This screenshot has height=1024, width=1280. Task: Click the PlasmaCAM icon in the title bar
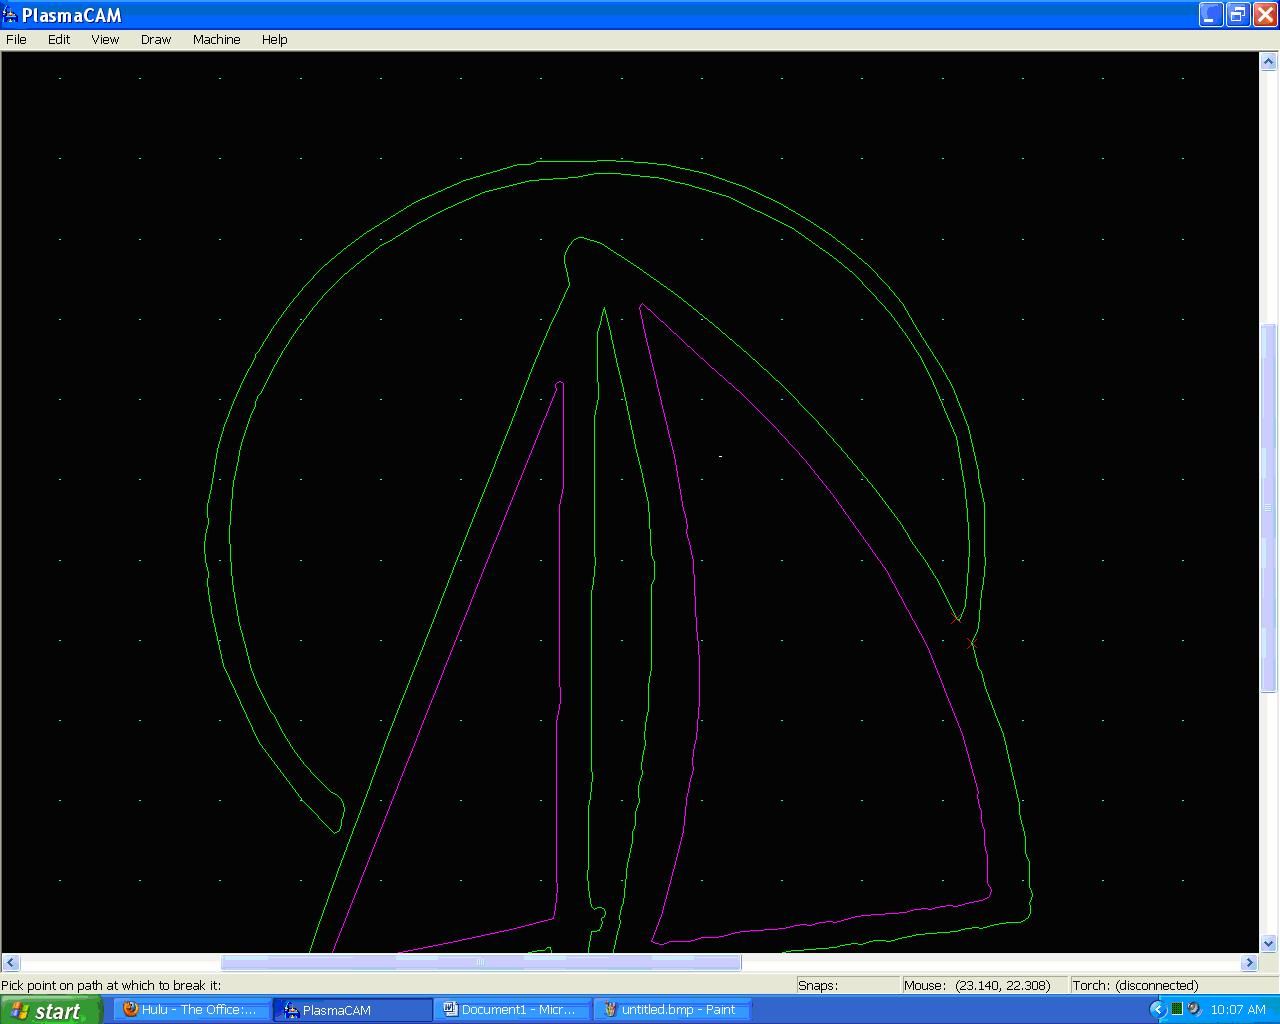click(10, 15)
